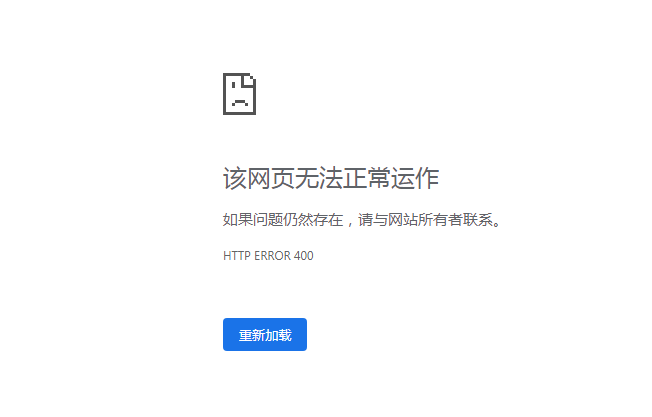The image size is (652, 417).
Task: Click the number 400 in the error code
Action: (x=304, y=256)
